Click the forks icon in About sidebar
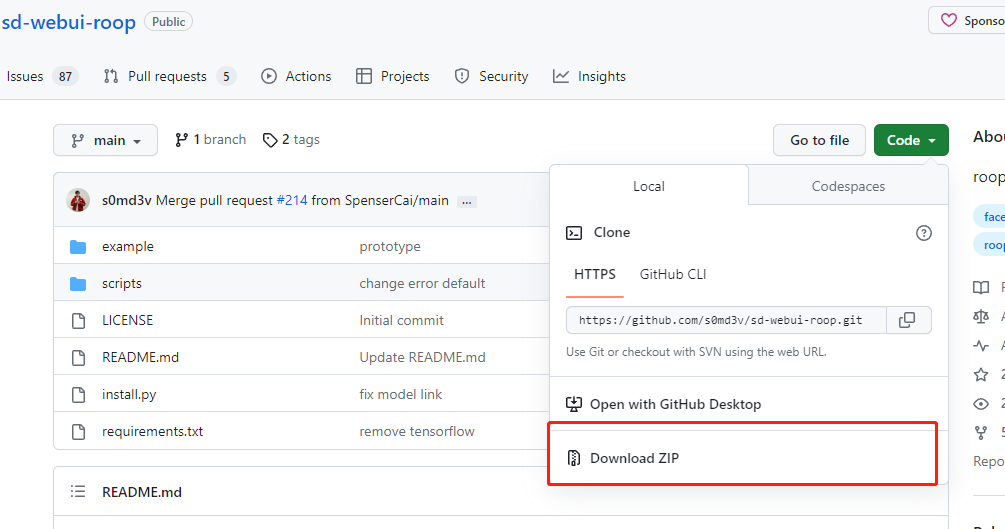 click(x=981, y=433)
